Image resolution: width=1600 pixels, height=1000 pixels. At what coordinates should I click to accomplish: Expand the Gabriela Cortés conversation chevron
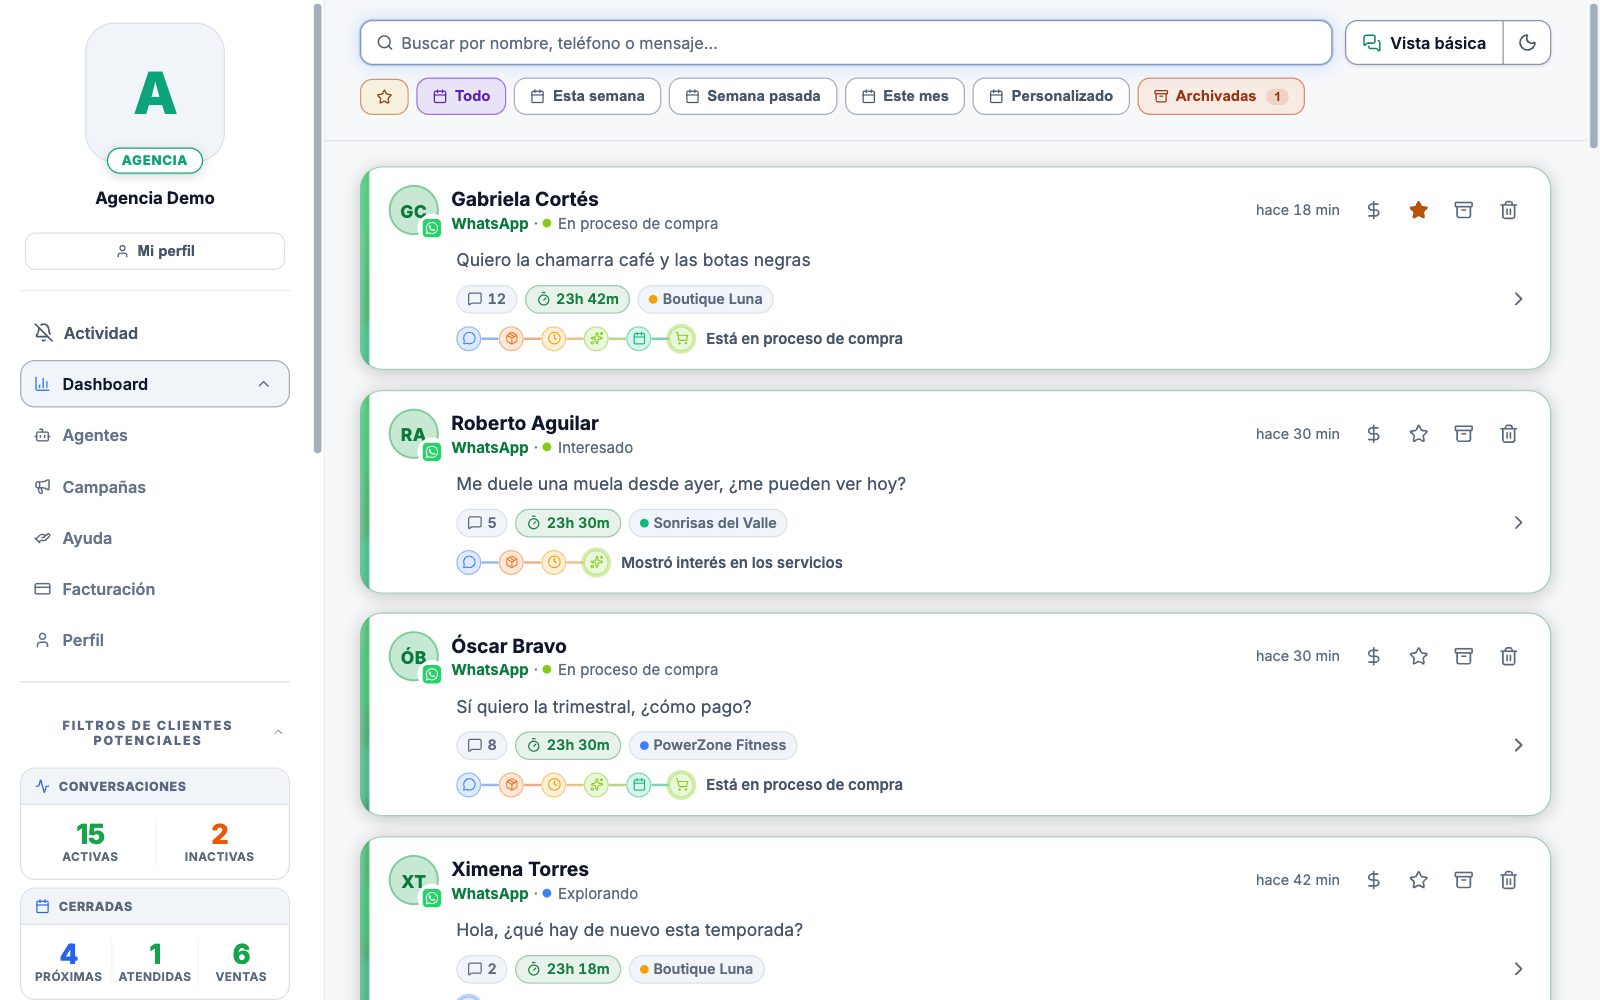pyautogui.click(x=1518, y=299)
